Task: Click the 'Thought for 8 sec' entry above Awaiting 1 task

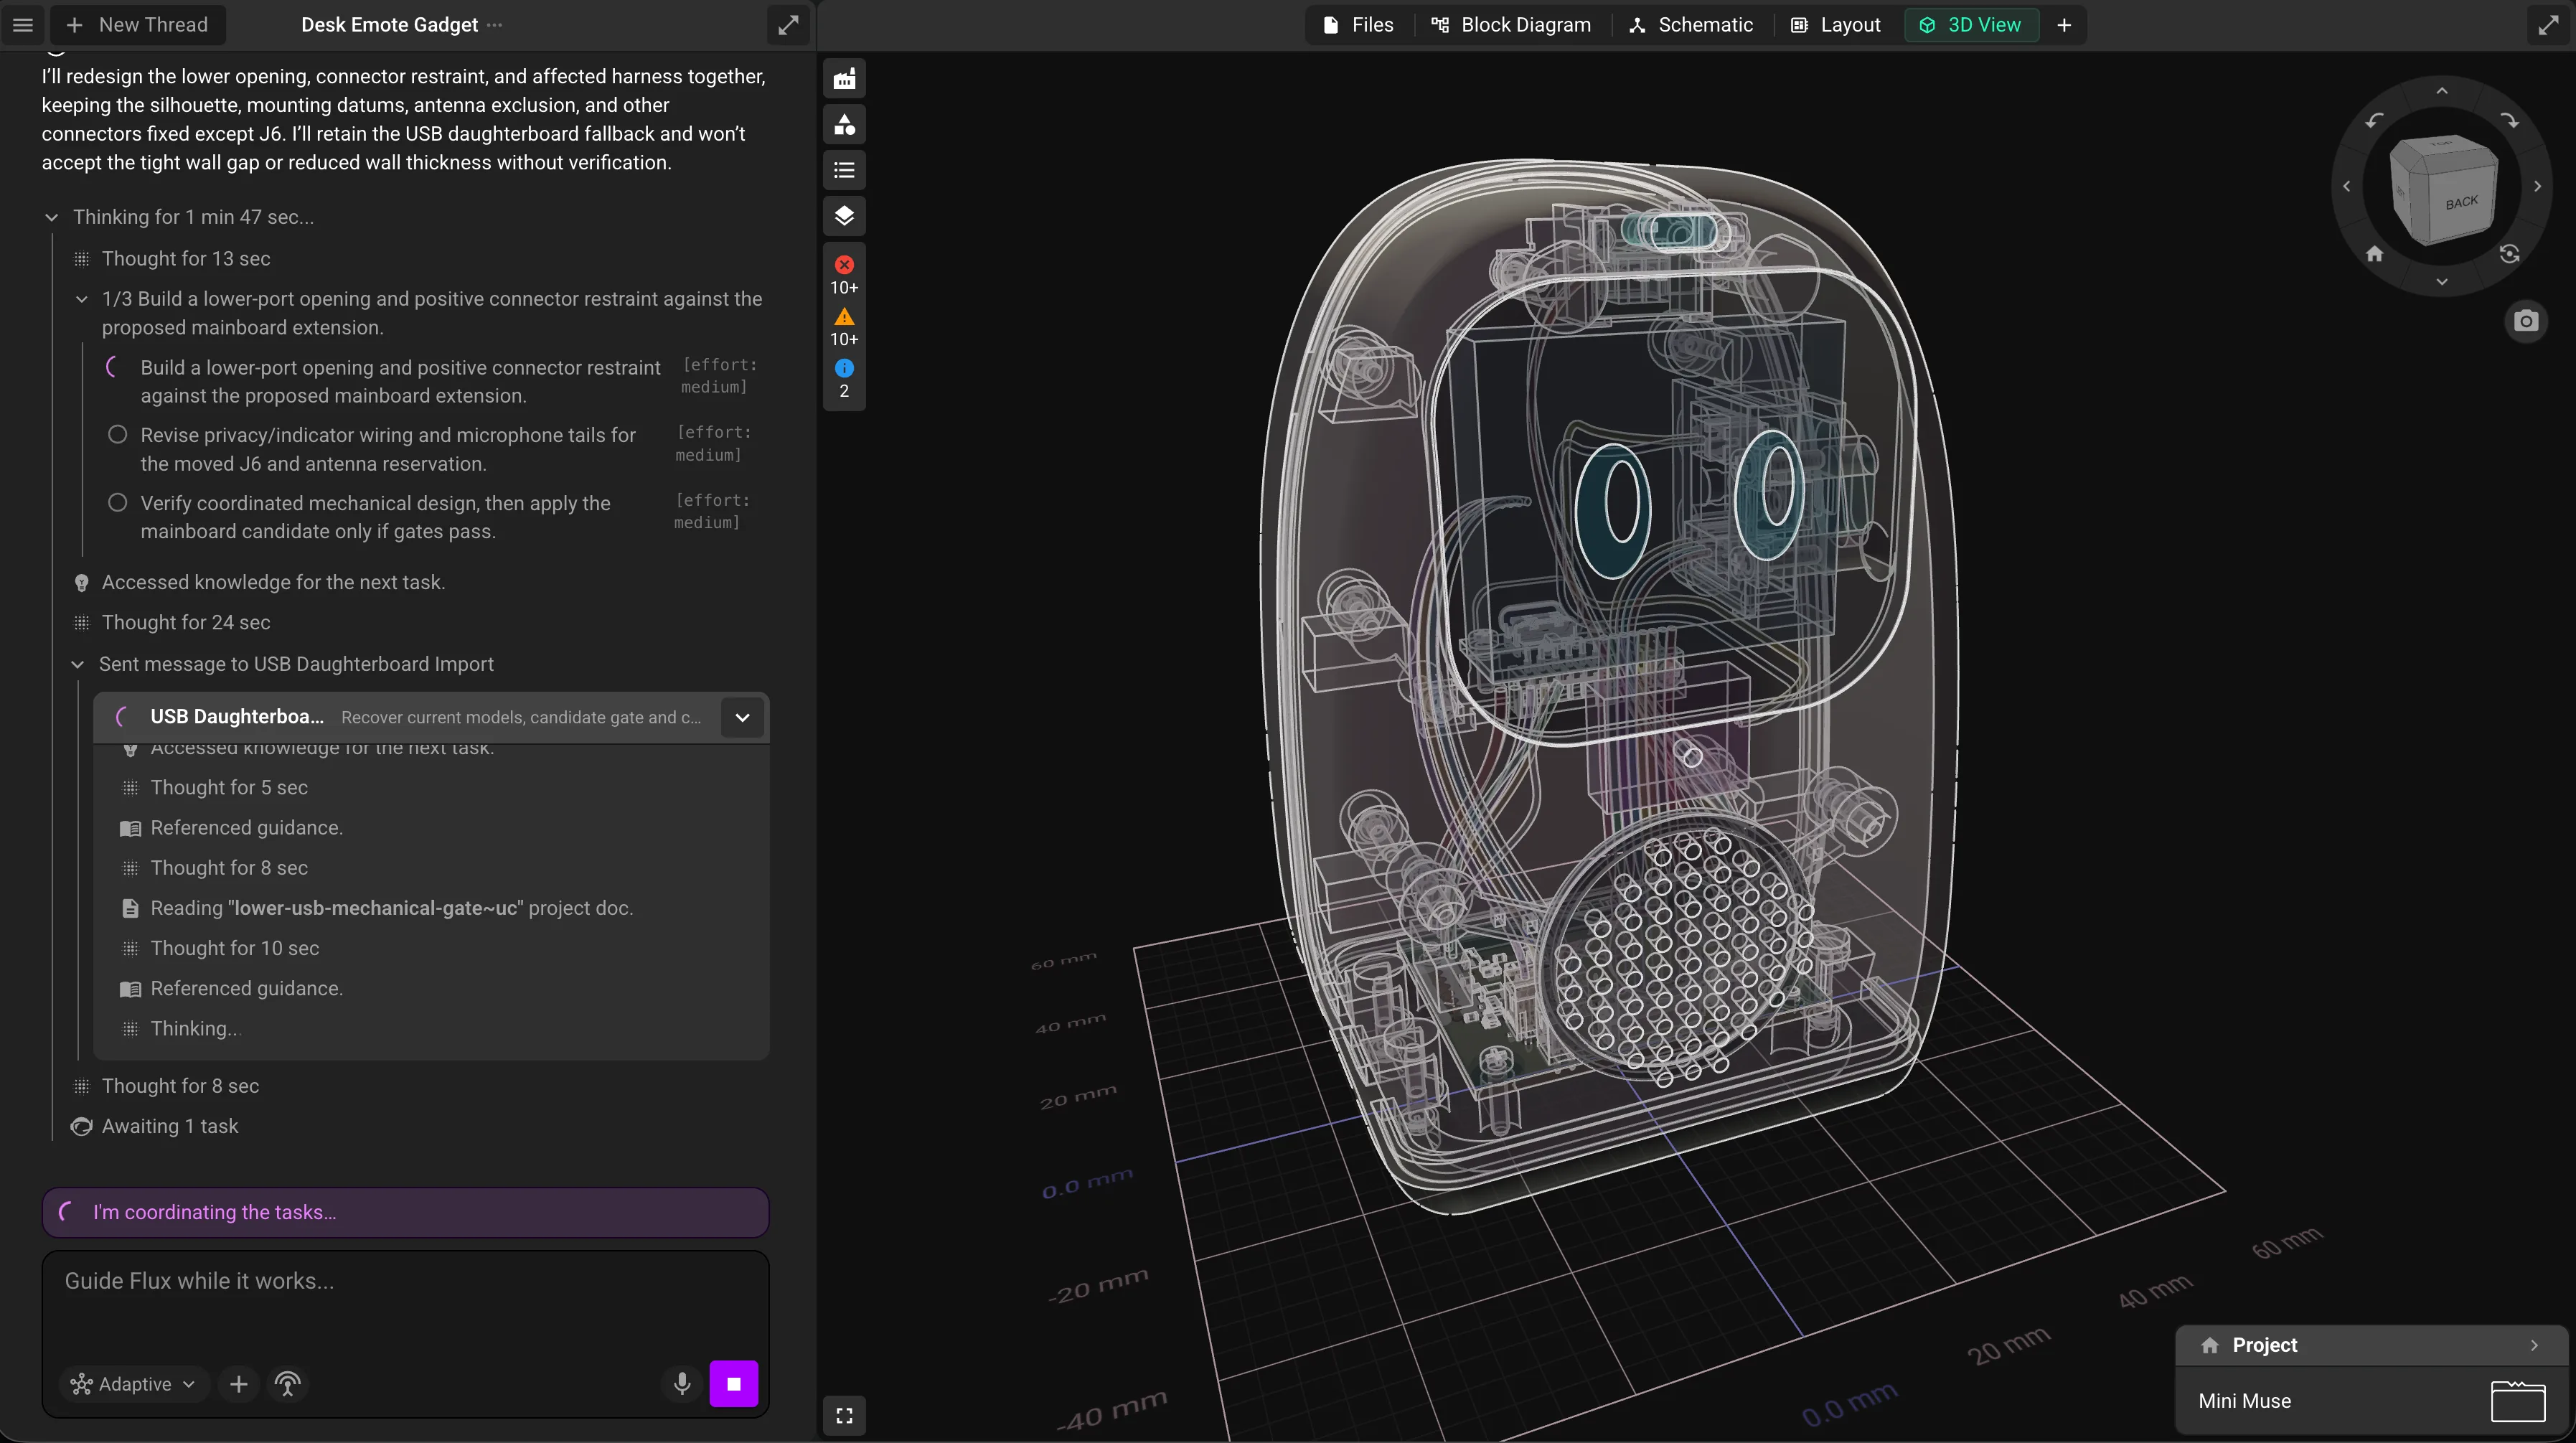Action: coord(180,1086)
